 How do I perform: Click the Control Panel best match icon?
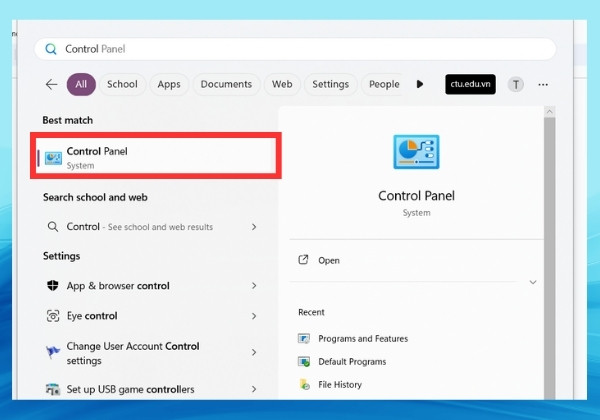tap(53, 158)
